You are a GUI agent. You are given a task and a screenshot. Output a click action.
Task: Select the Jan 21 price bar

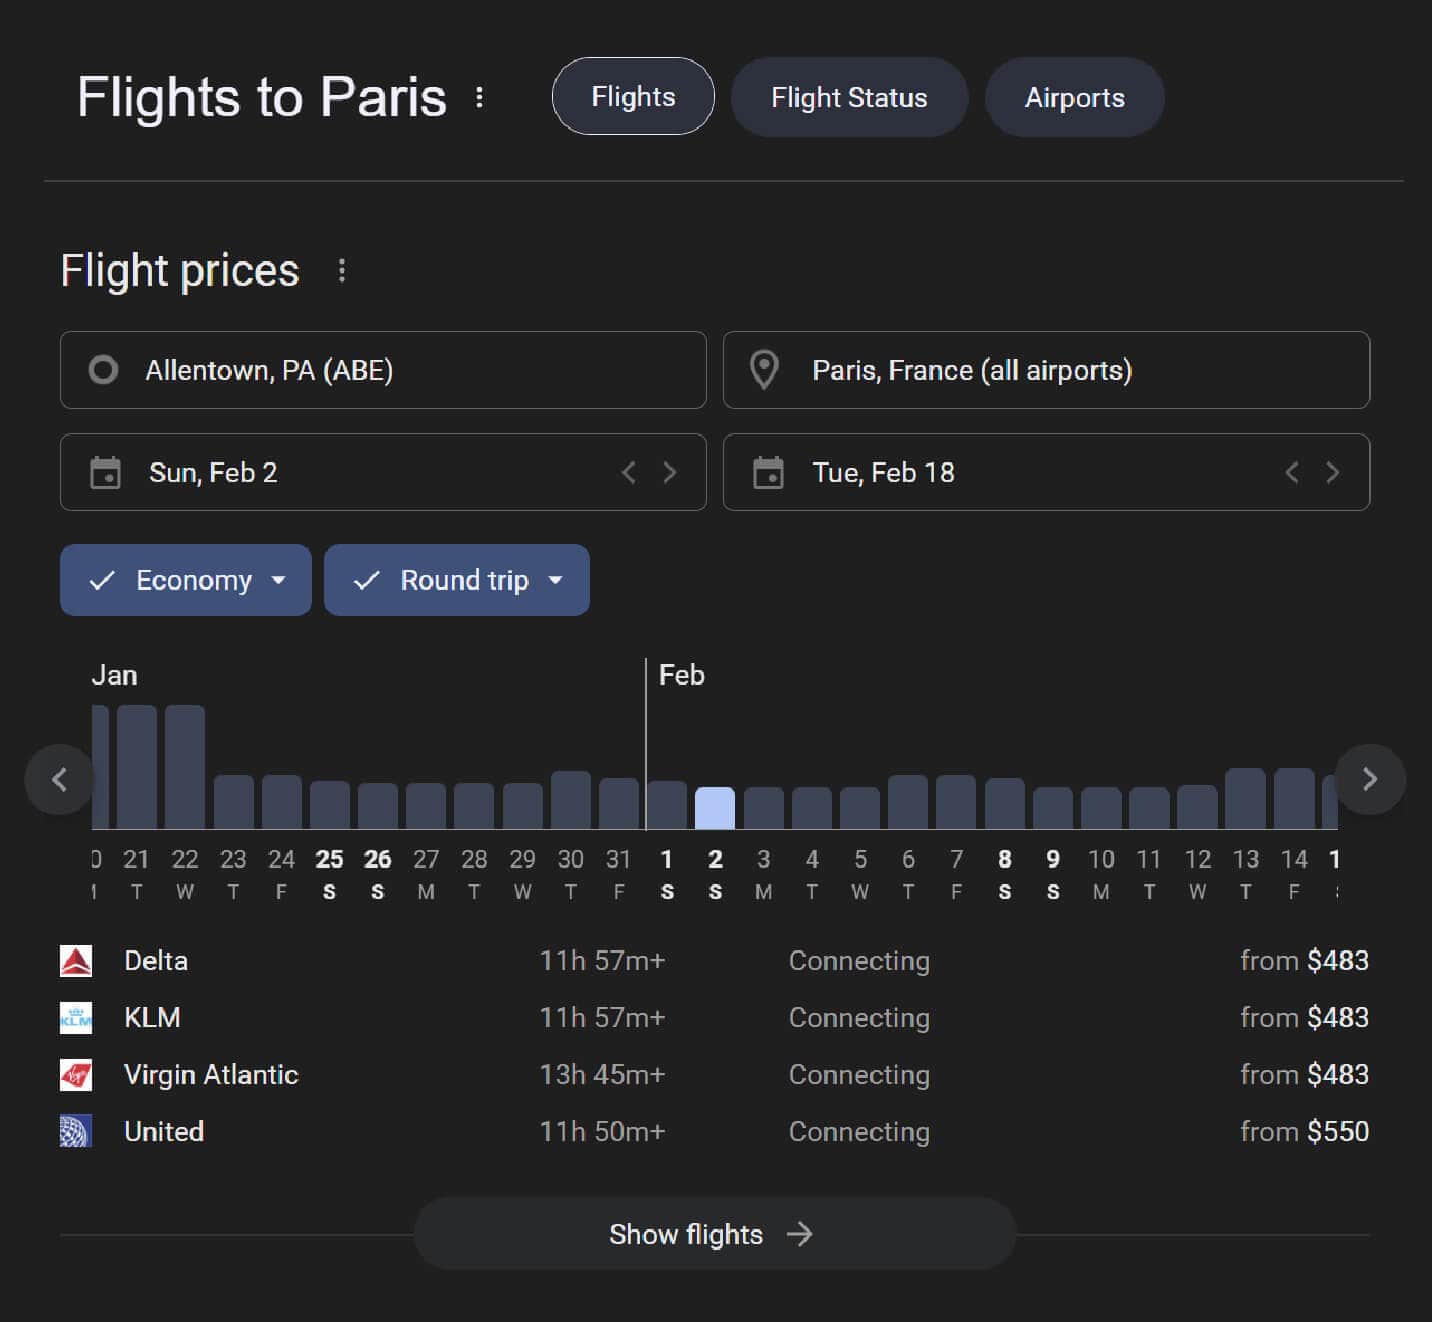pyautogui.click(x=137, y=767)
